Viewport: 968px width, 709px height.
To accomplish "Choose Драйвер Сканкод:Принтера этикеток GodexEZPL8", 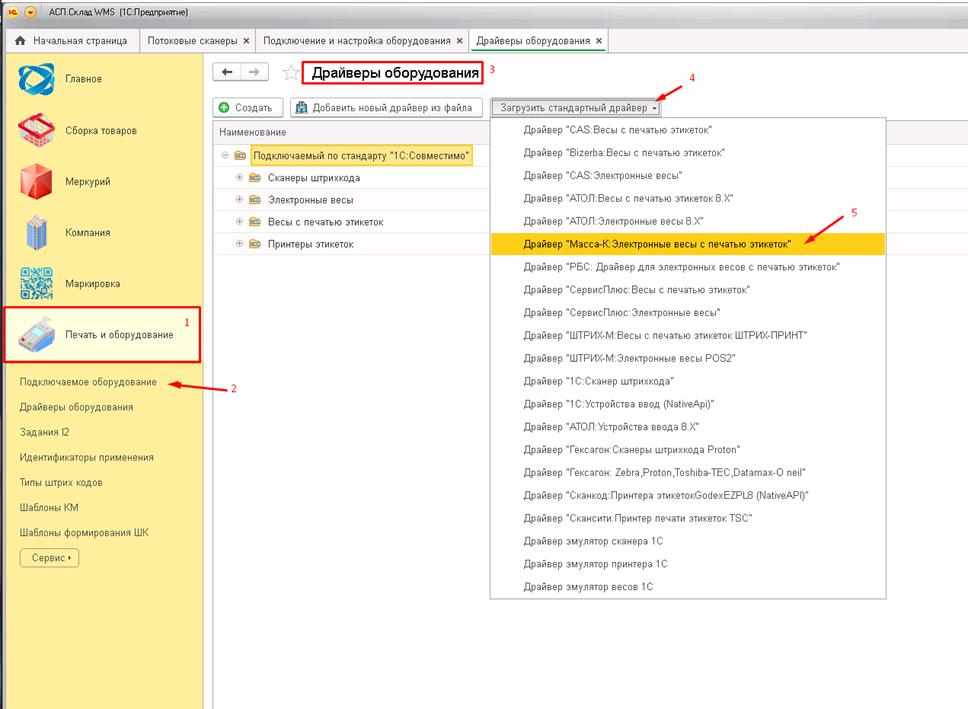I will click(x=688, y=496).
